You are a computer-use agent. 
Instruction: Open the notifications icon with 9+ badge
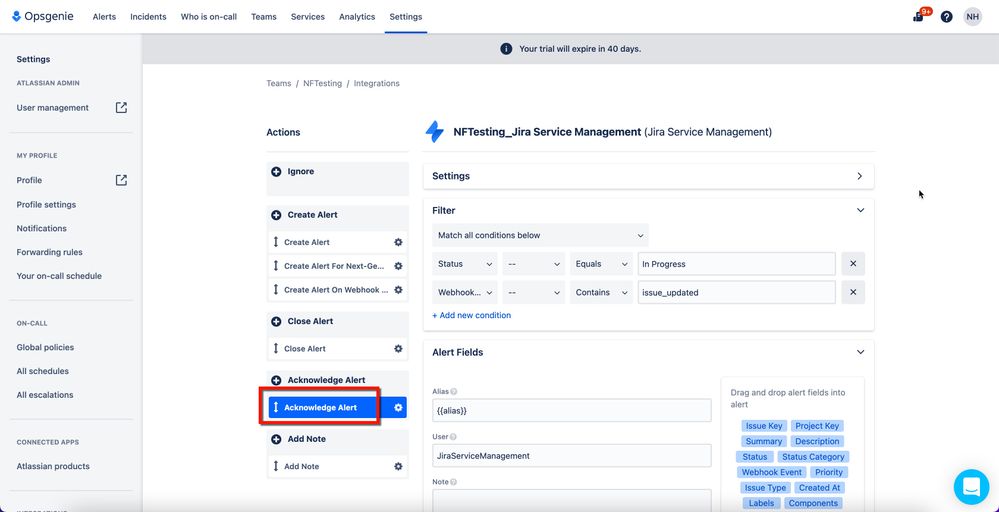point(921,15)
